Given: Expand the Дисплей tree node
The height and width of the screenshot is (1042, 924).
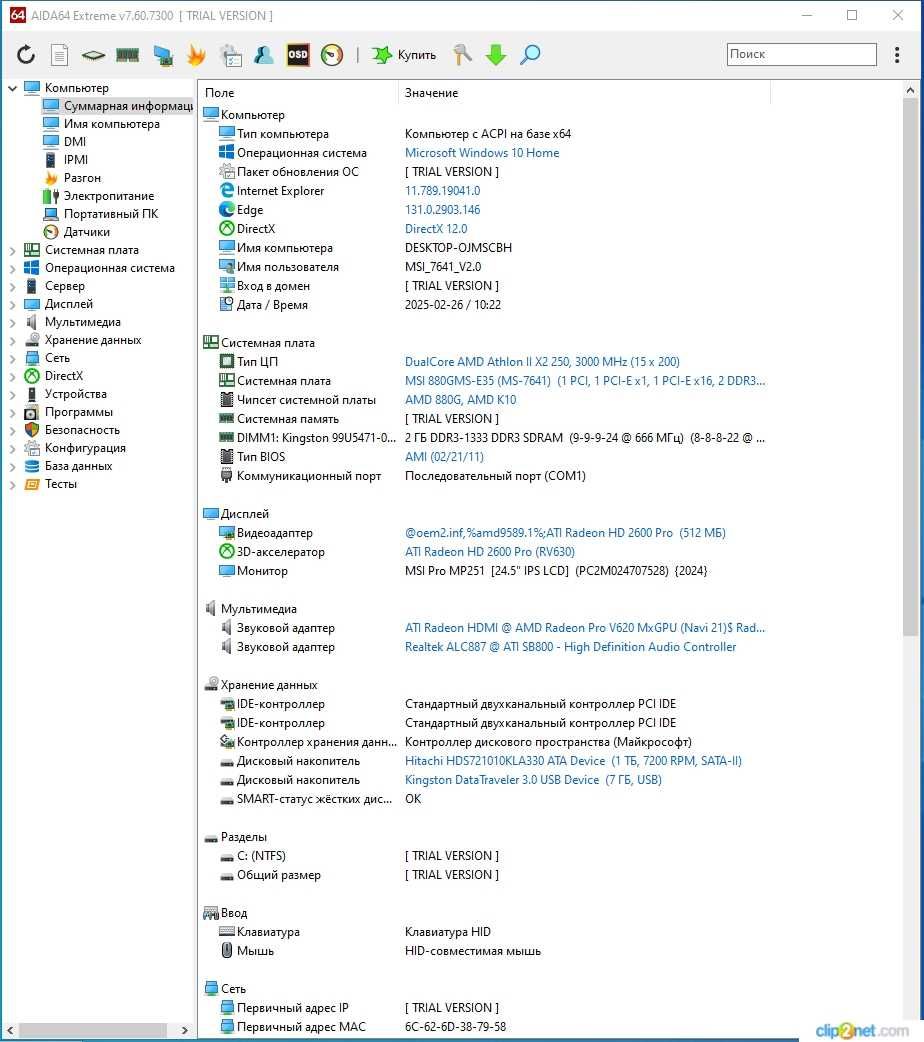Looking at the screenshot, I should (13, 304).
